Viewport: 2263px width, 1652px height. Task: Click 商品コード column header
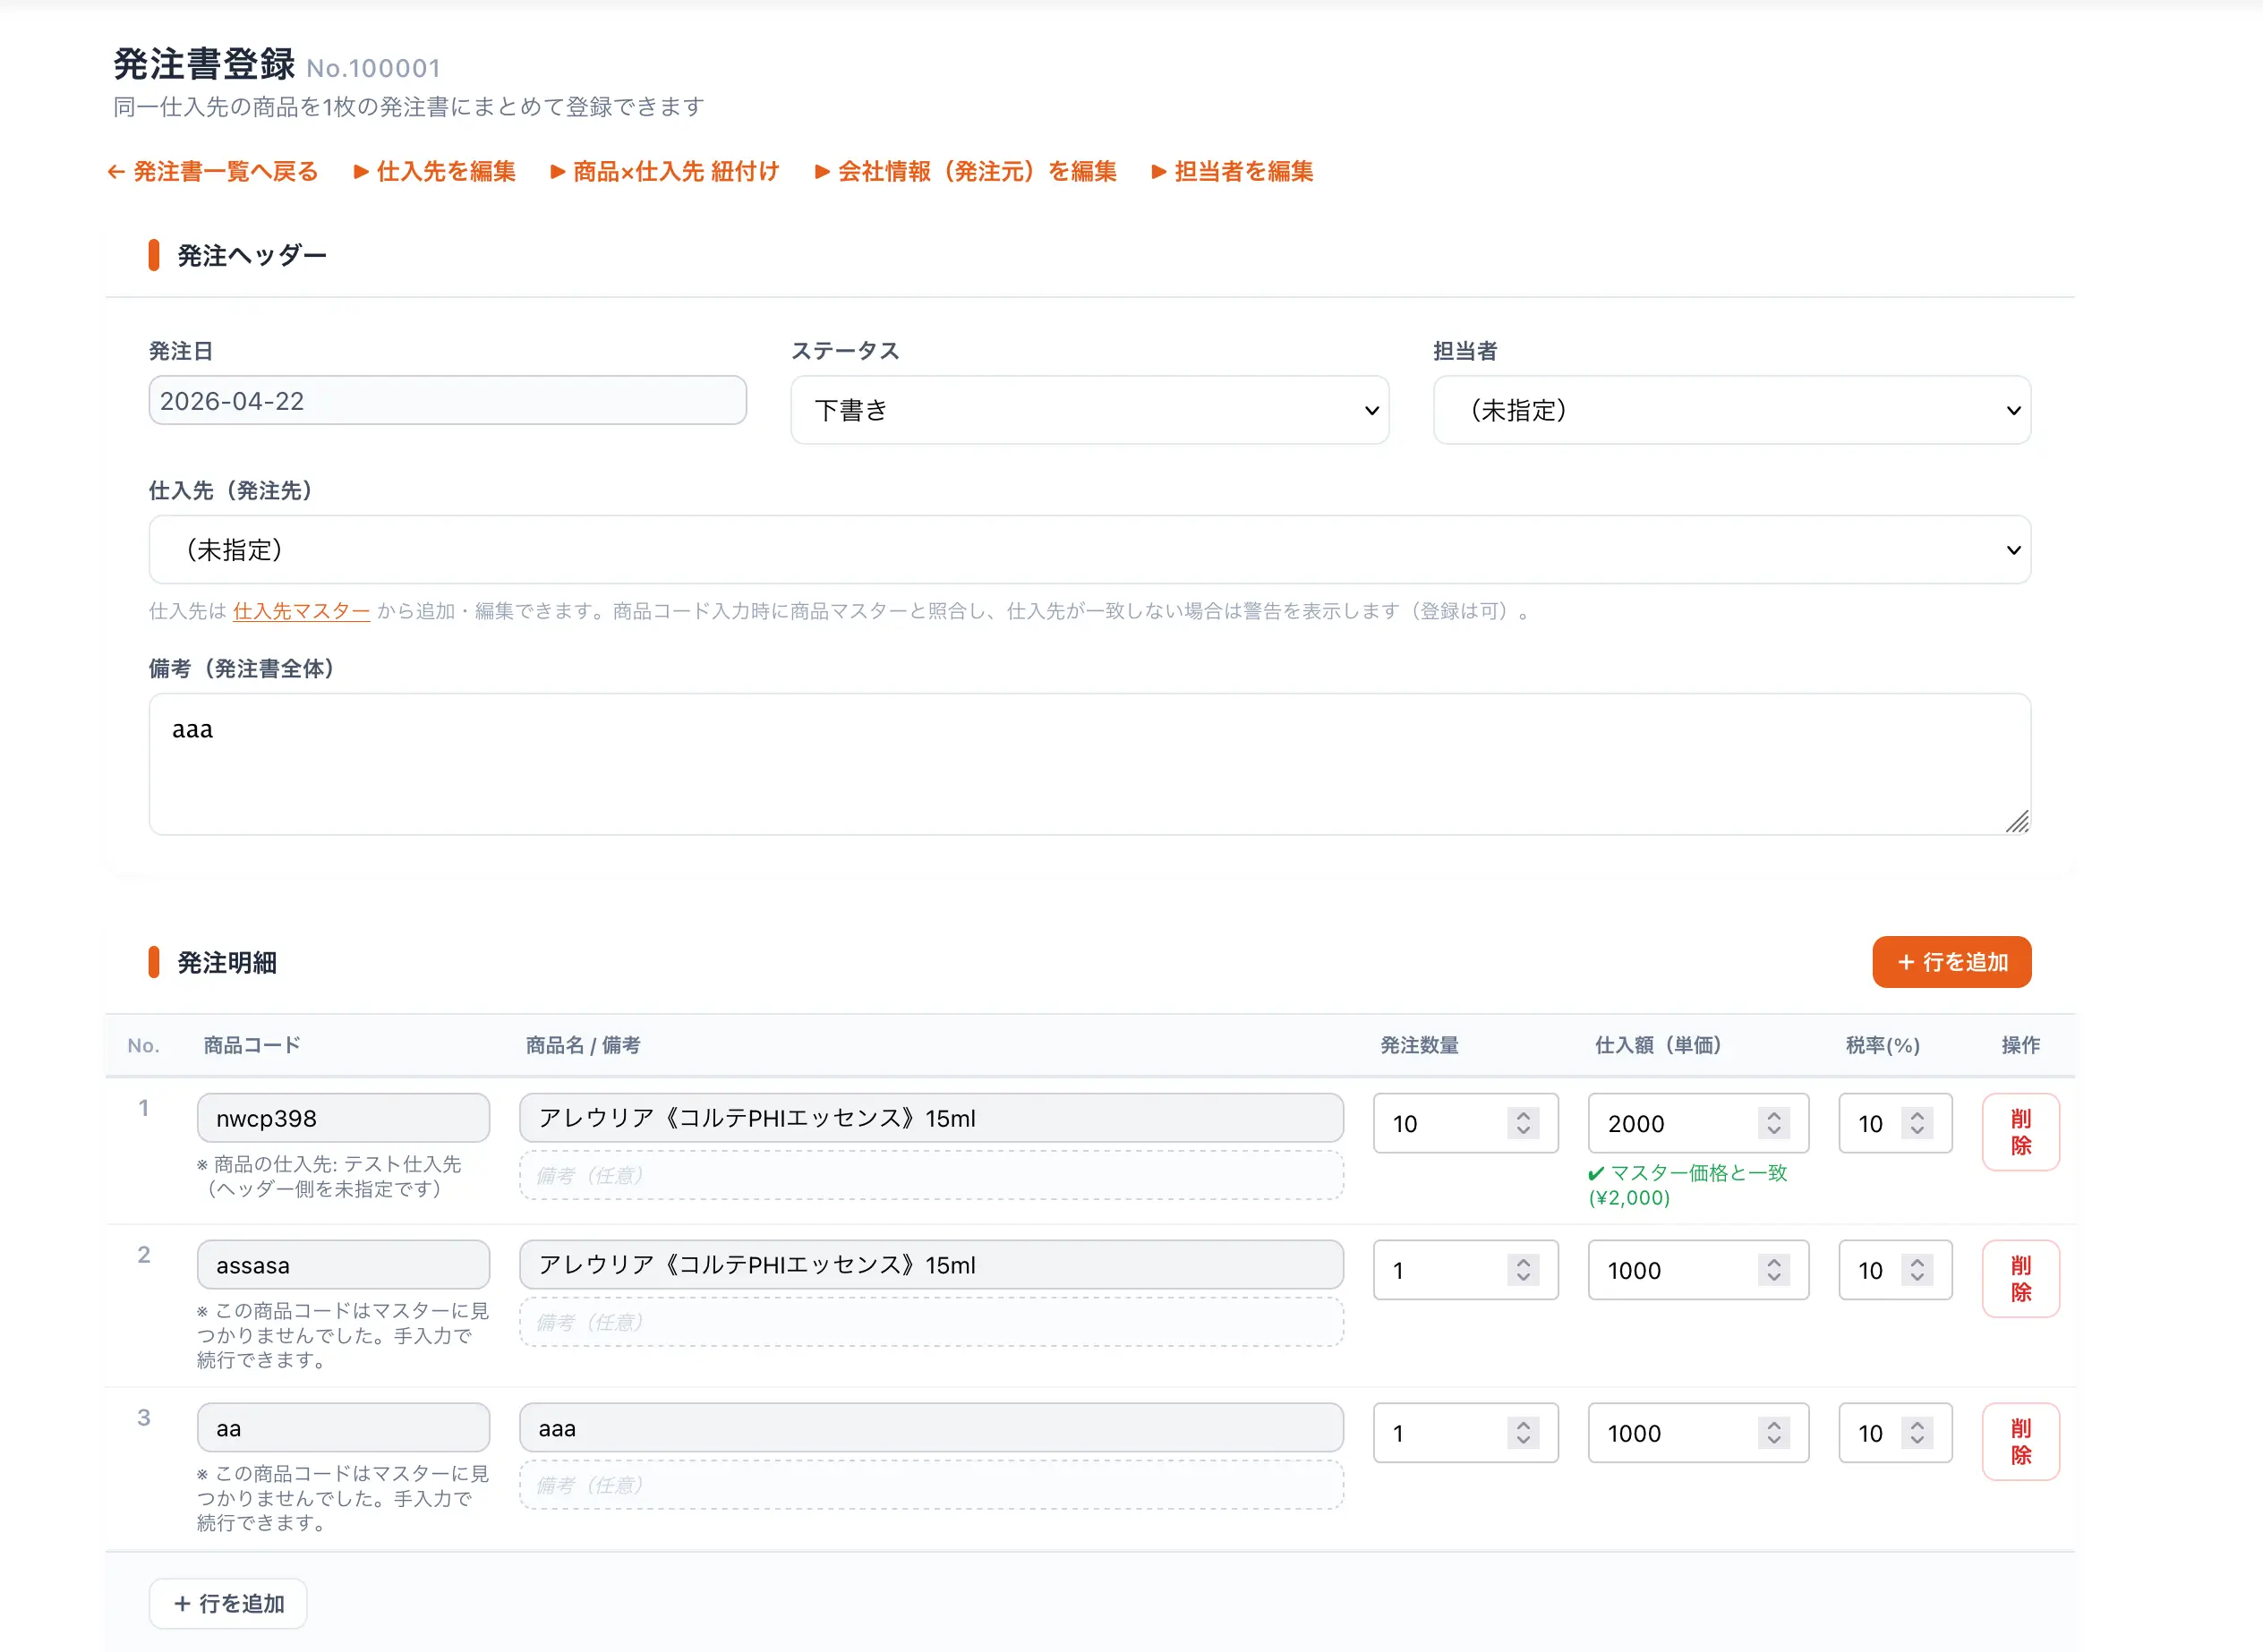click(252, 1046)
